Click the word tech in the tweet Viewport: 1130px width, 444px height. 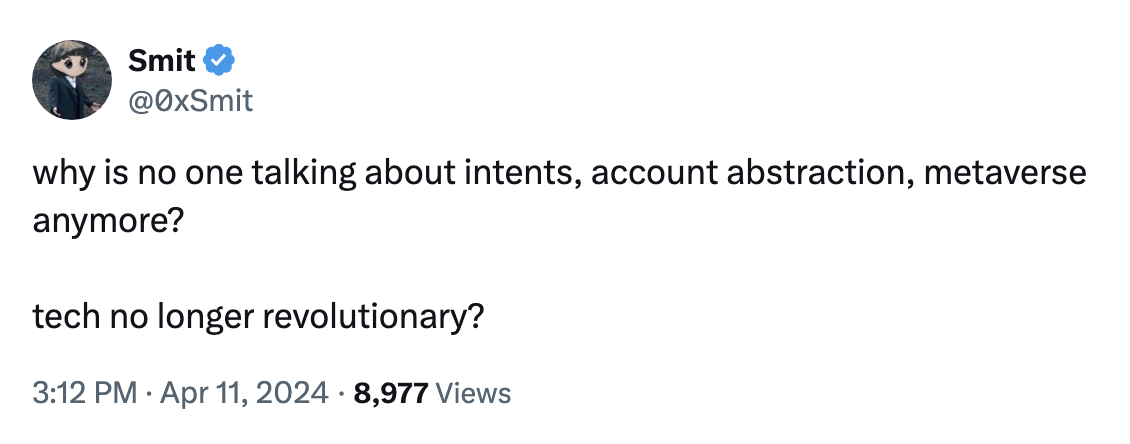66,317
